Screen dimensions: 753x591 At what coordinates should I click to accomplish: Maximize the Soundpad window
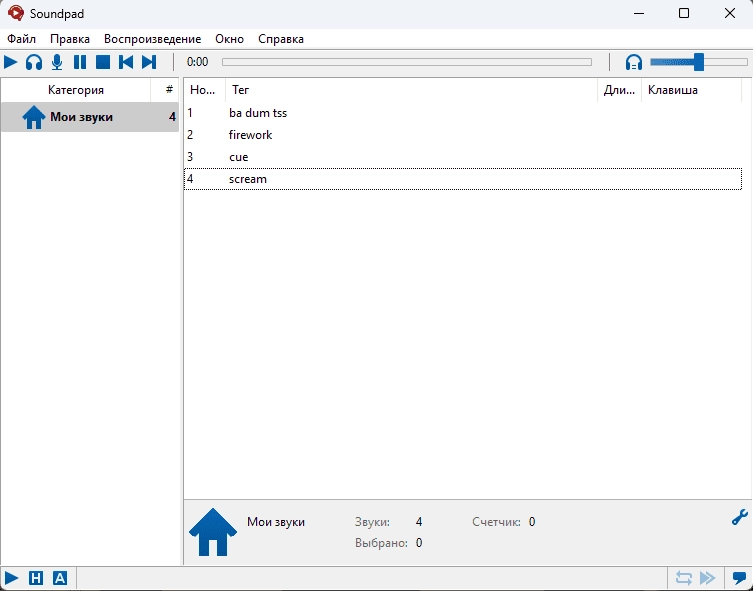tap(684, 13)
